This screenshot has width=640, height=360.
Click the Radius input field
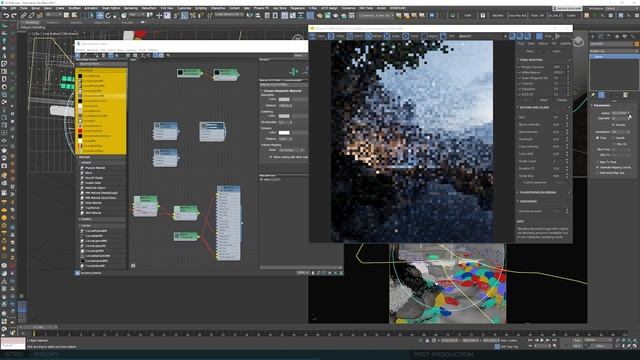tap(620, 113)
